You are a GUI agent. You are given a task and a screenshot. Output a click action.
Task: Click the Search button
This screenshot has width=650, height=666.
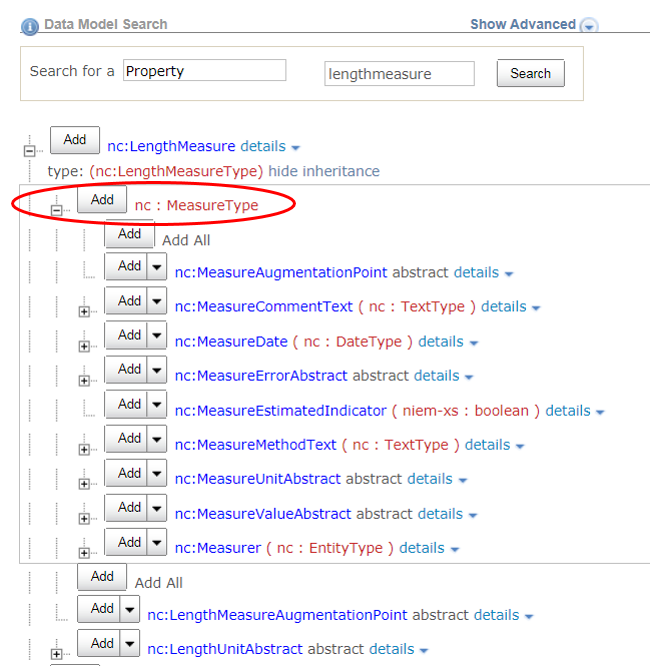(x=530, y=73)
